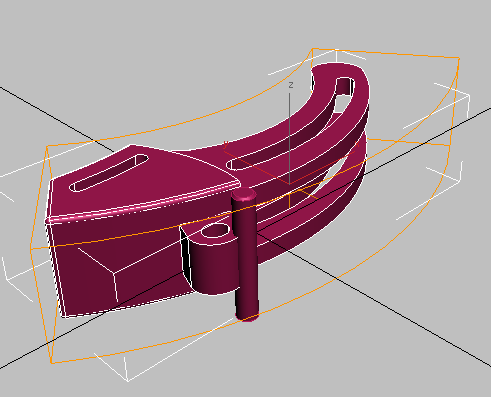The width and height of the screenshot is (491, 397).
Task: Click the bottom end of the pin
Action: click(248, 316)
